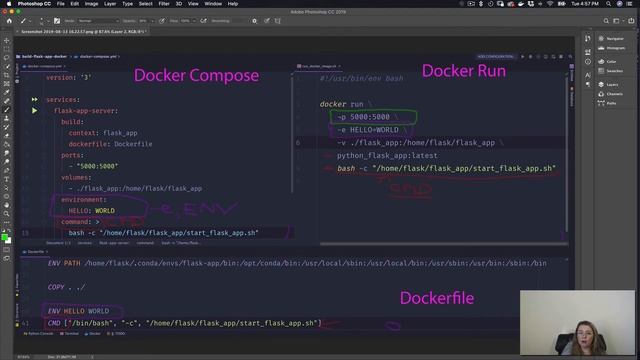Swap foreground and background colors
The height and width of the screenshot is (360, 640).
9,231
